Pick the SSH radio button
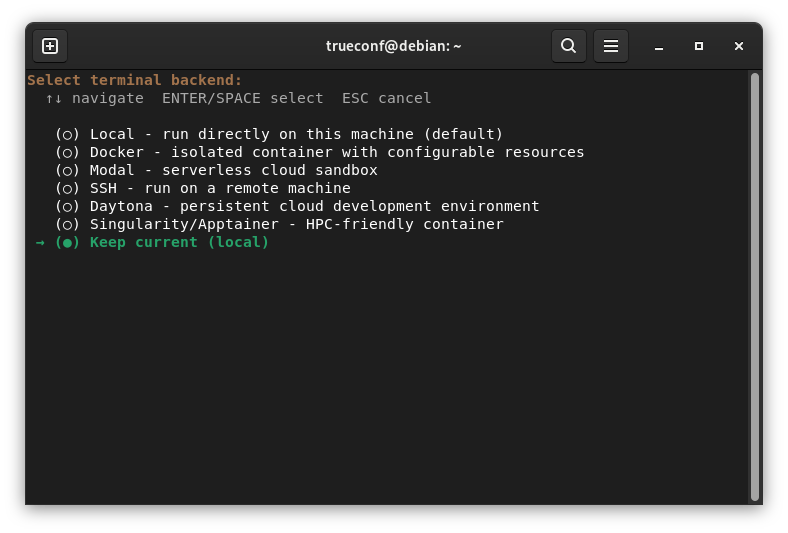This screenshot has height=533, width=788. click(67, 189)
